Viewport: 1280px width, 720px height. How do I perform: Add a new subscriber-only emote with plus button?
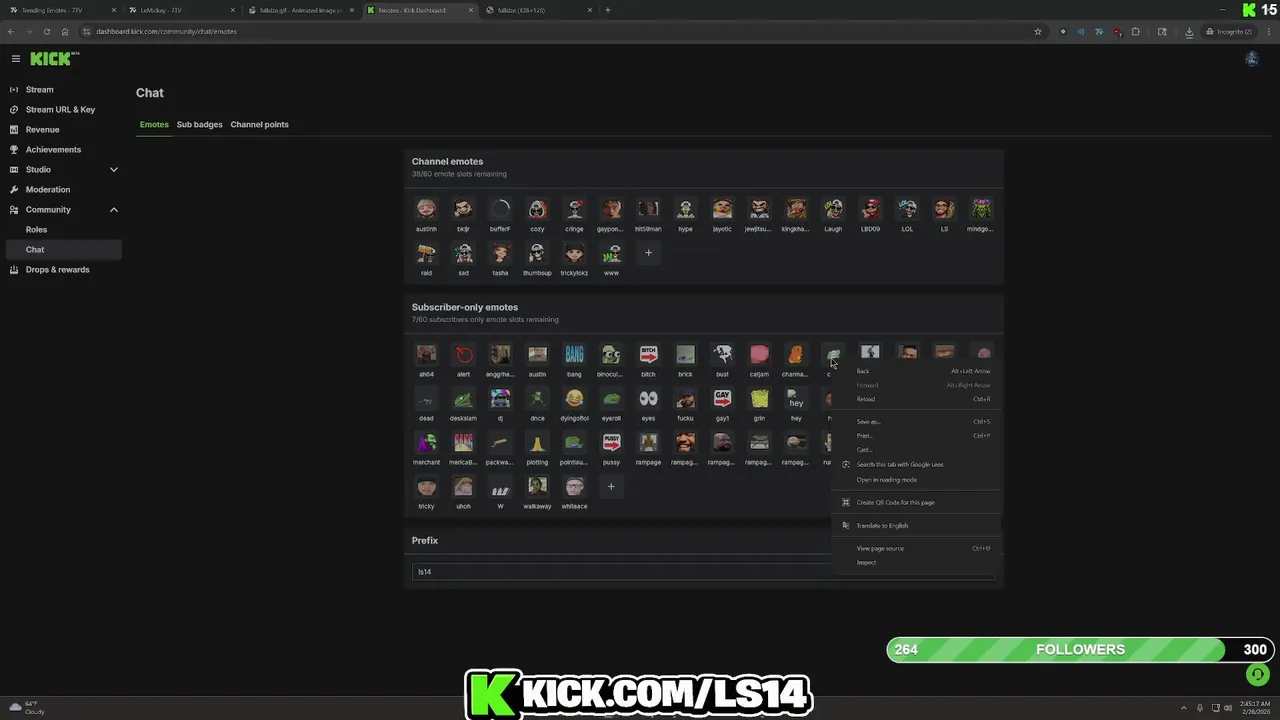tap(611, 487)
